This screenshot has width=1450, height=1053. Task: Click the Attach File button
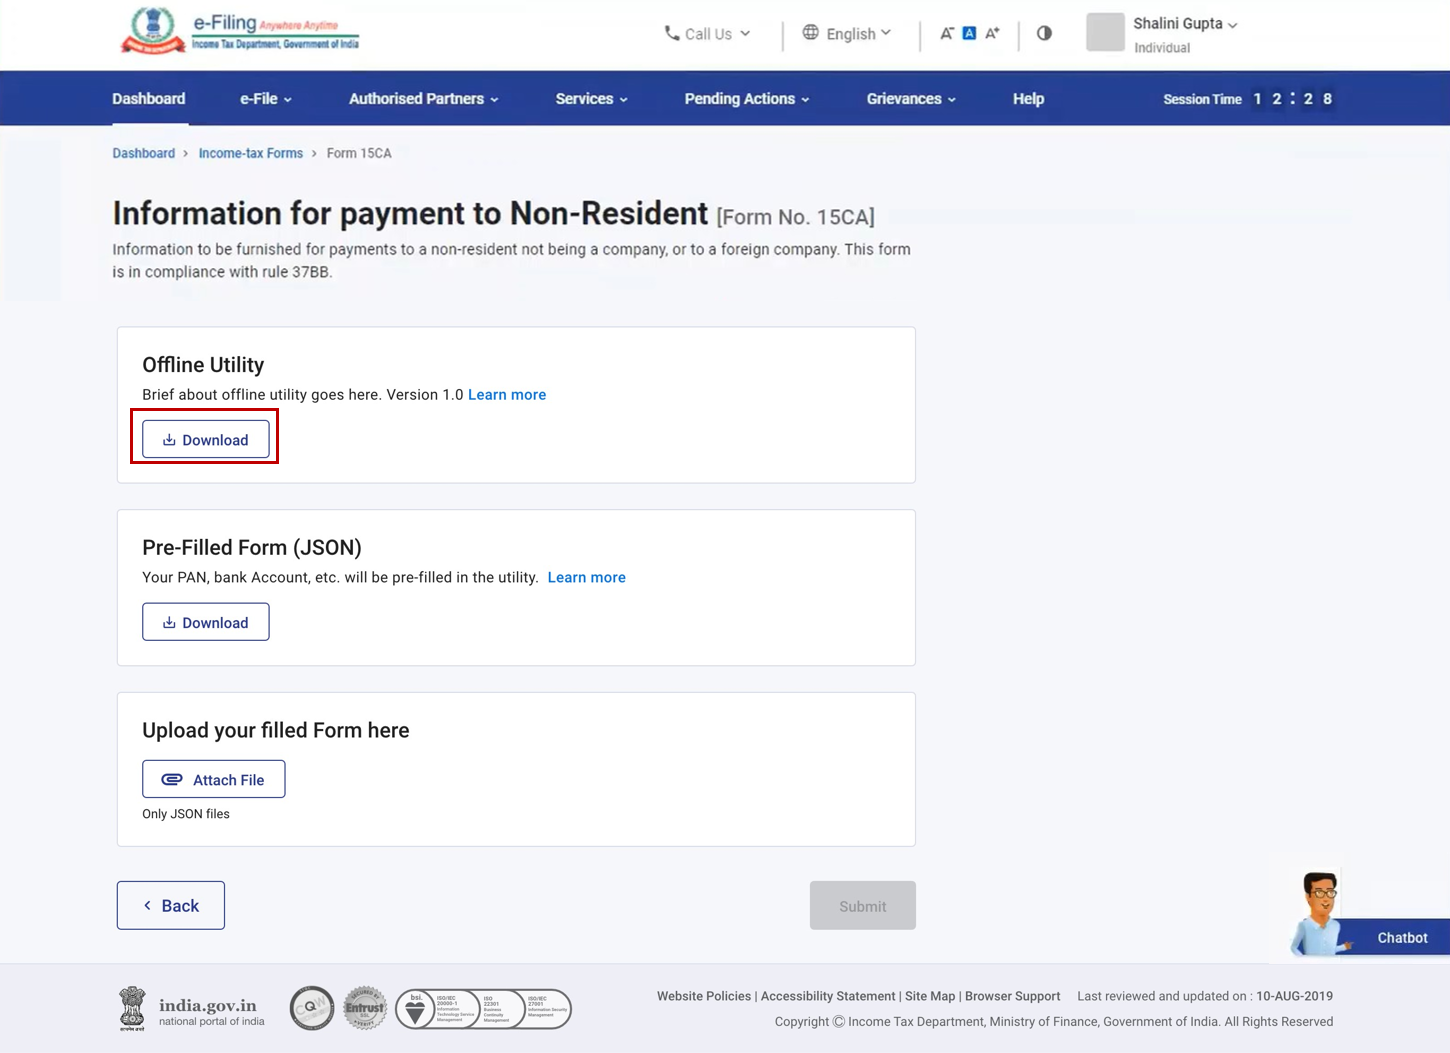[214, 779]
